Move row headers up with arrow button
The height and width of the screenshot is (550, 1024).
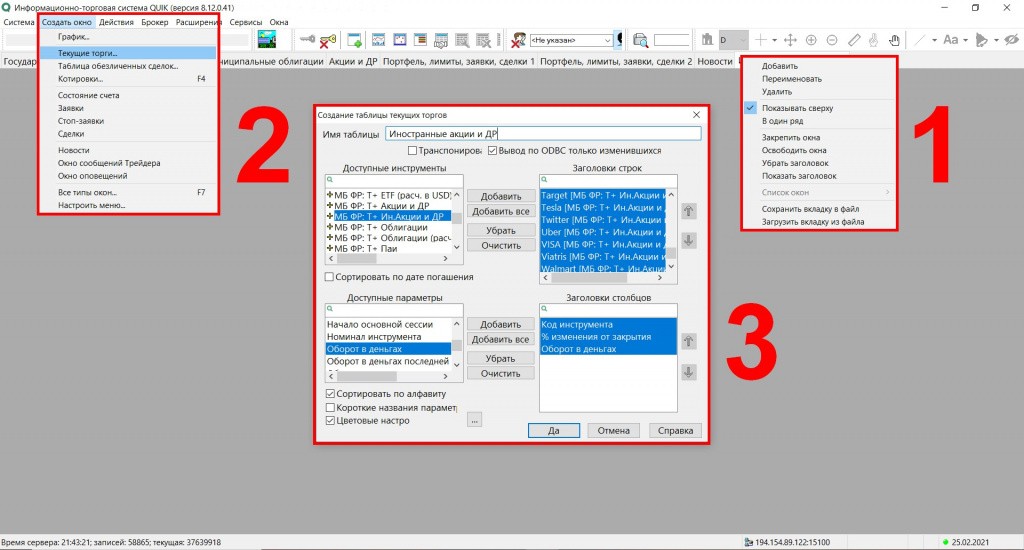[688, 211]
